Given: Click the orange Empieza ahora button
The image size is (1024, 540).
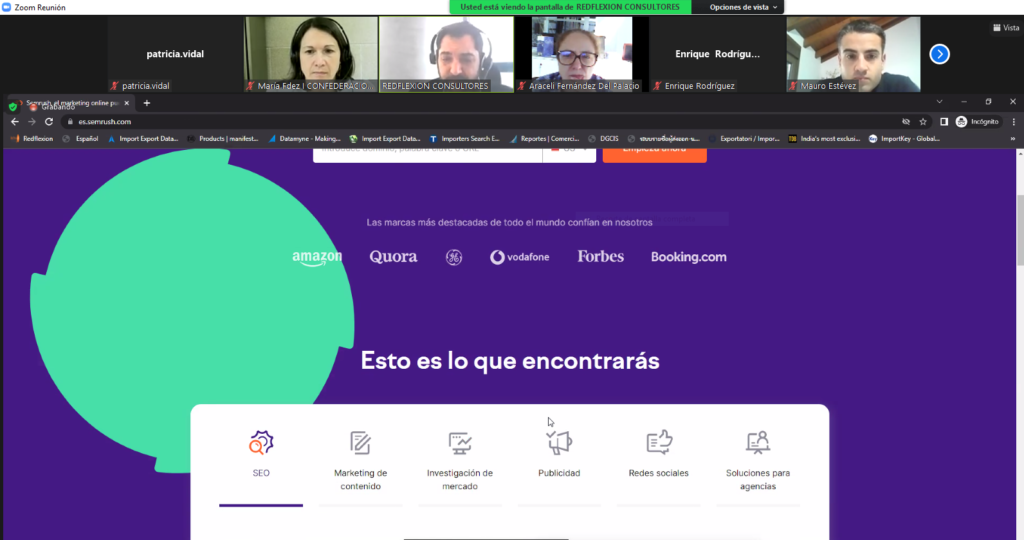Looking at the screenshot, I should (x=654, y=154).
